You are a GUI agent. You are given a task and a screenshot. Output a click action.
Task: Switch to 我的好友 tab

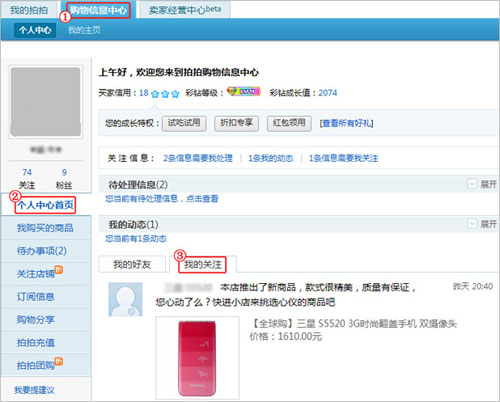click(132, 264)
